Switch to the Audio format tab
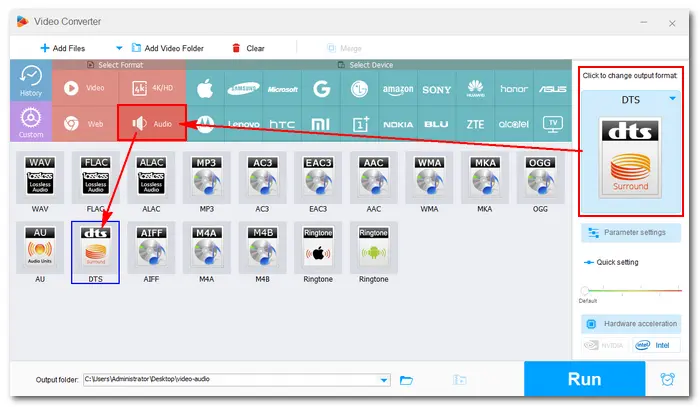The height and width of the screenshot is (407, 700). coord(152,123)
